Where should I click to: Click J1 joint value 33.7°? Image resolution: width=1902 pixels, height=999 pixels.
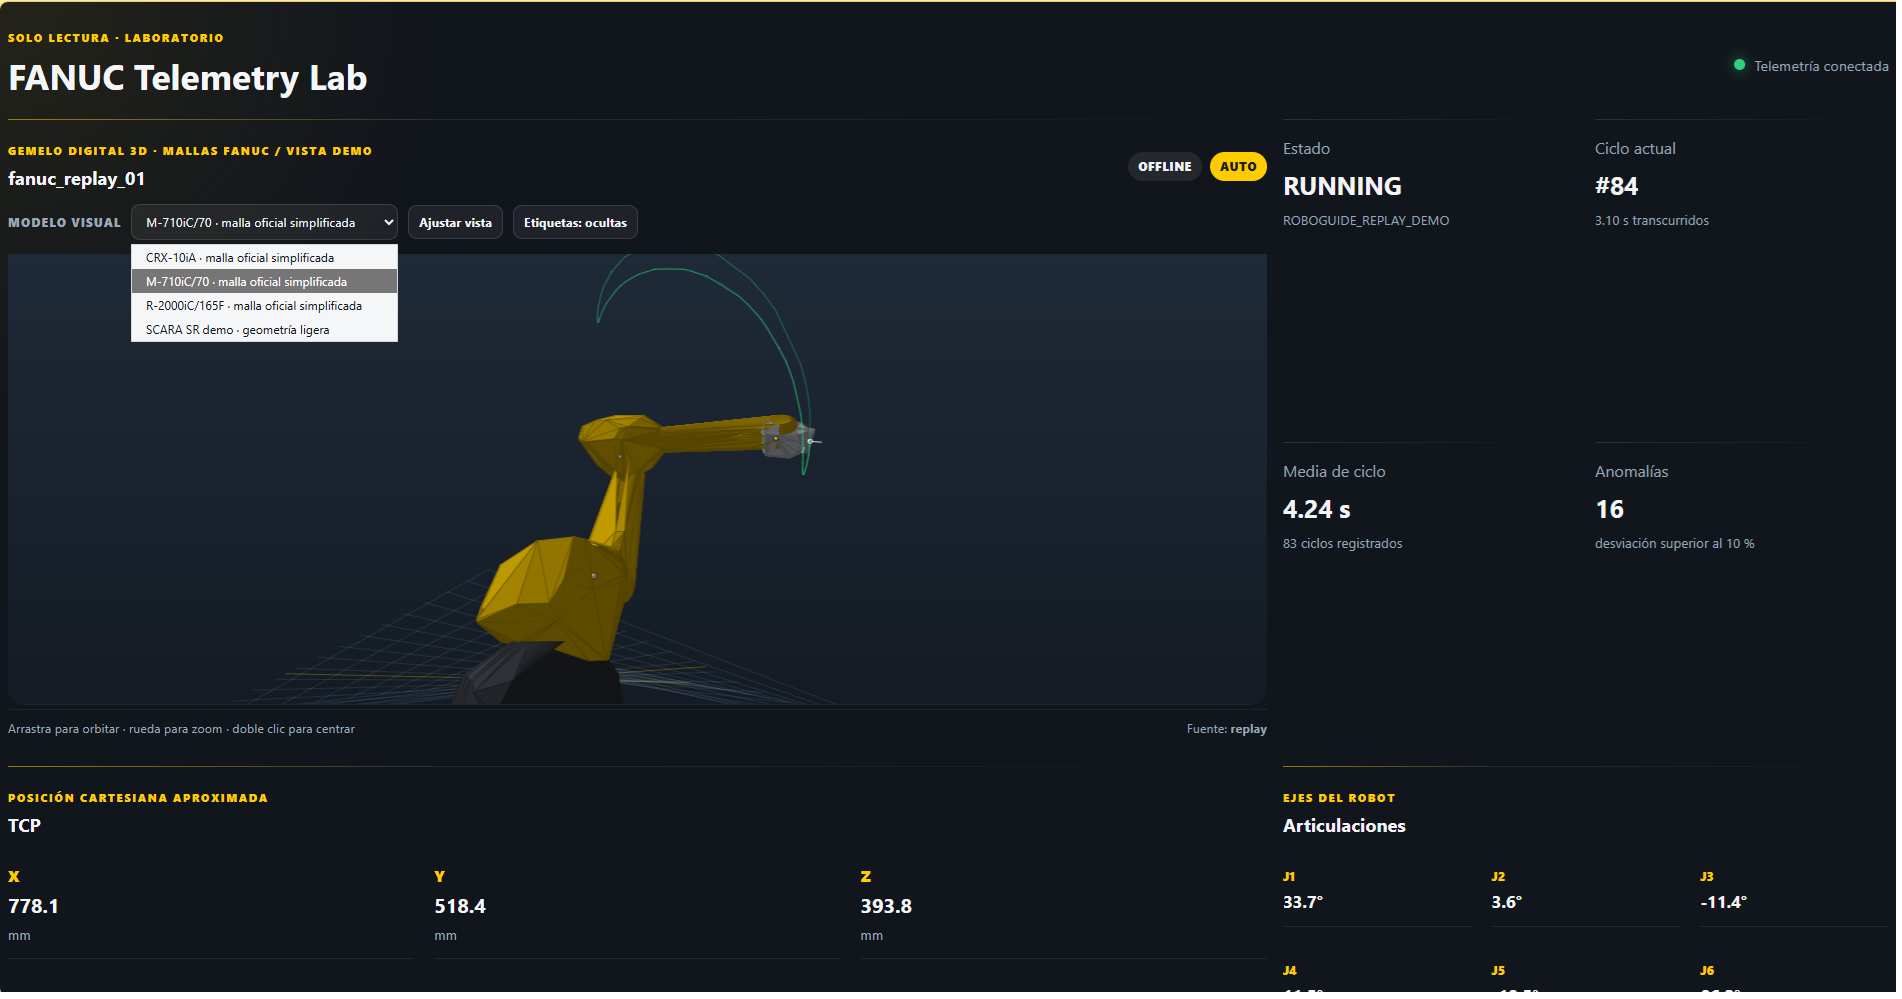click(x=1303, y=902)
